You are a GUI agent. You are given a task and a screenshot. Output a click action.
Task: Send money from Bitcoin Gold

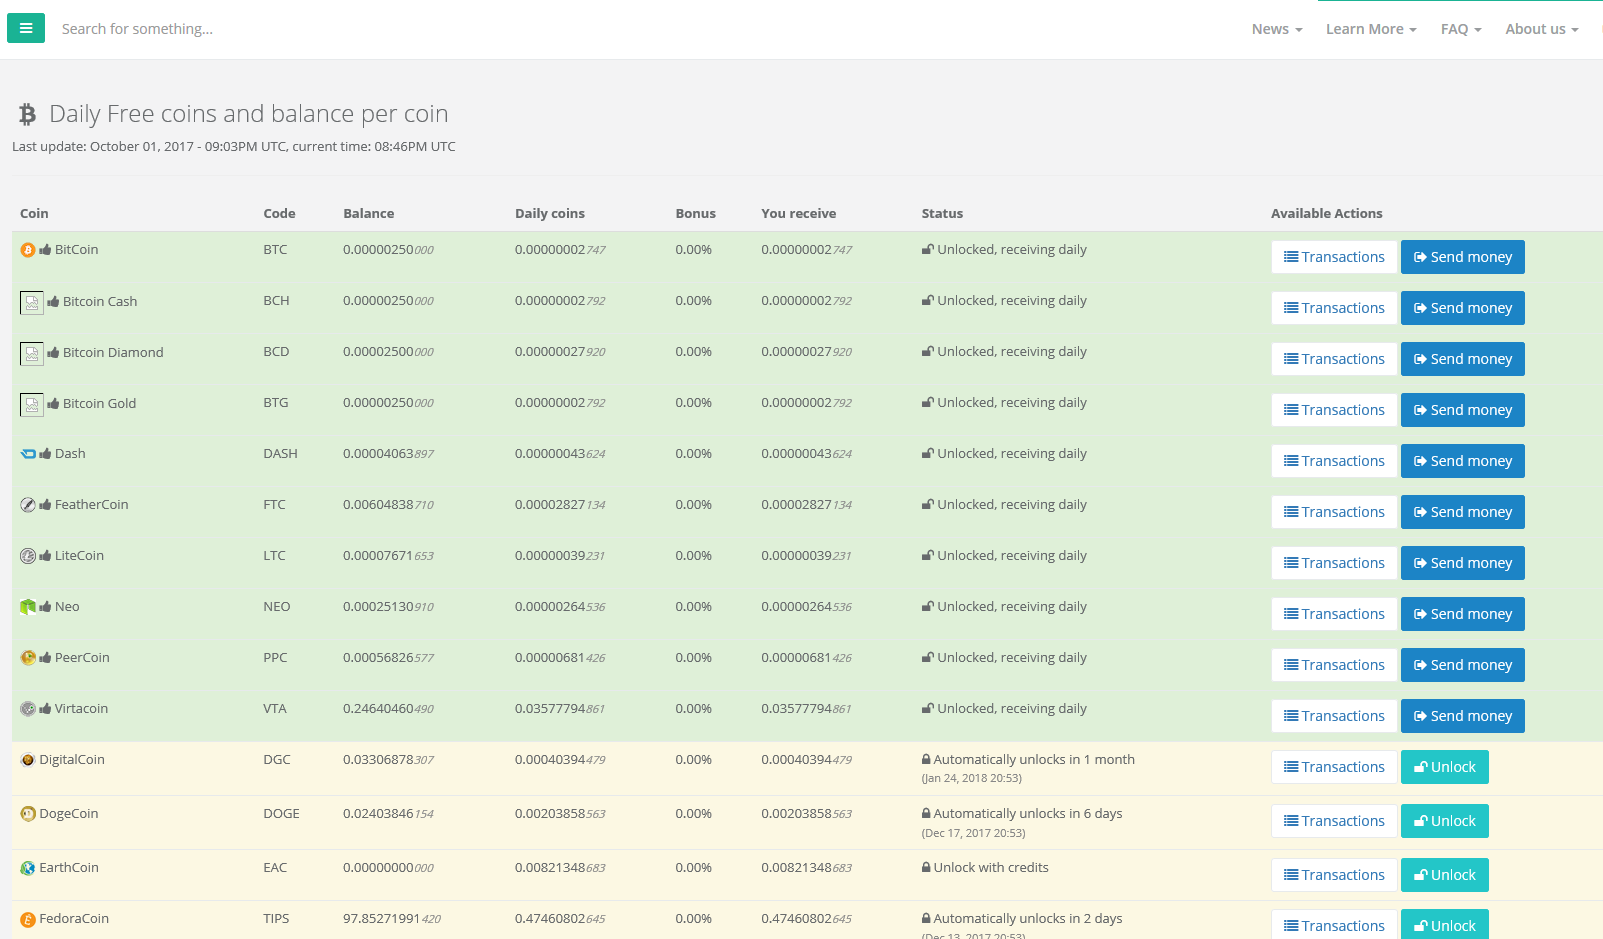pos(1462,410)
